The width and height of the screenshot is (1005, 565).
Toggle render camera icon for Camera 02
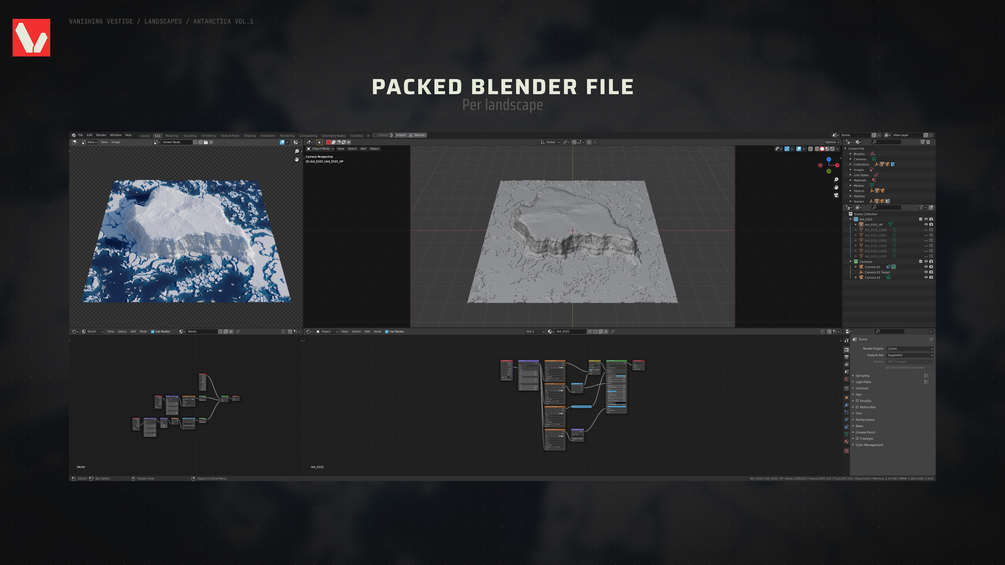(931, 277)
